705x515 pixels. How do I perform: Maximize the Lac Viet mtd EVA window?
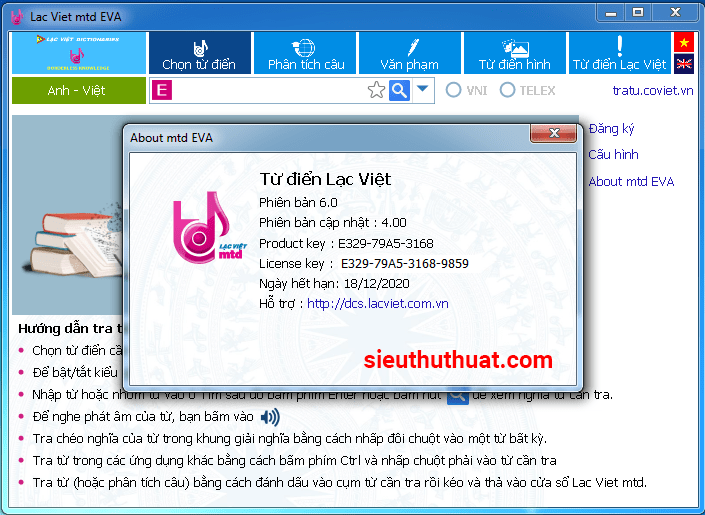(x=638, y=13)
